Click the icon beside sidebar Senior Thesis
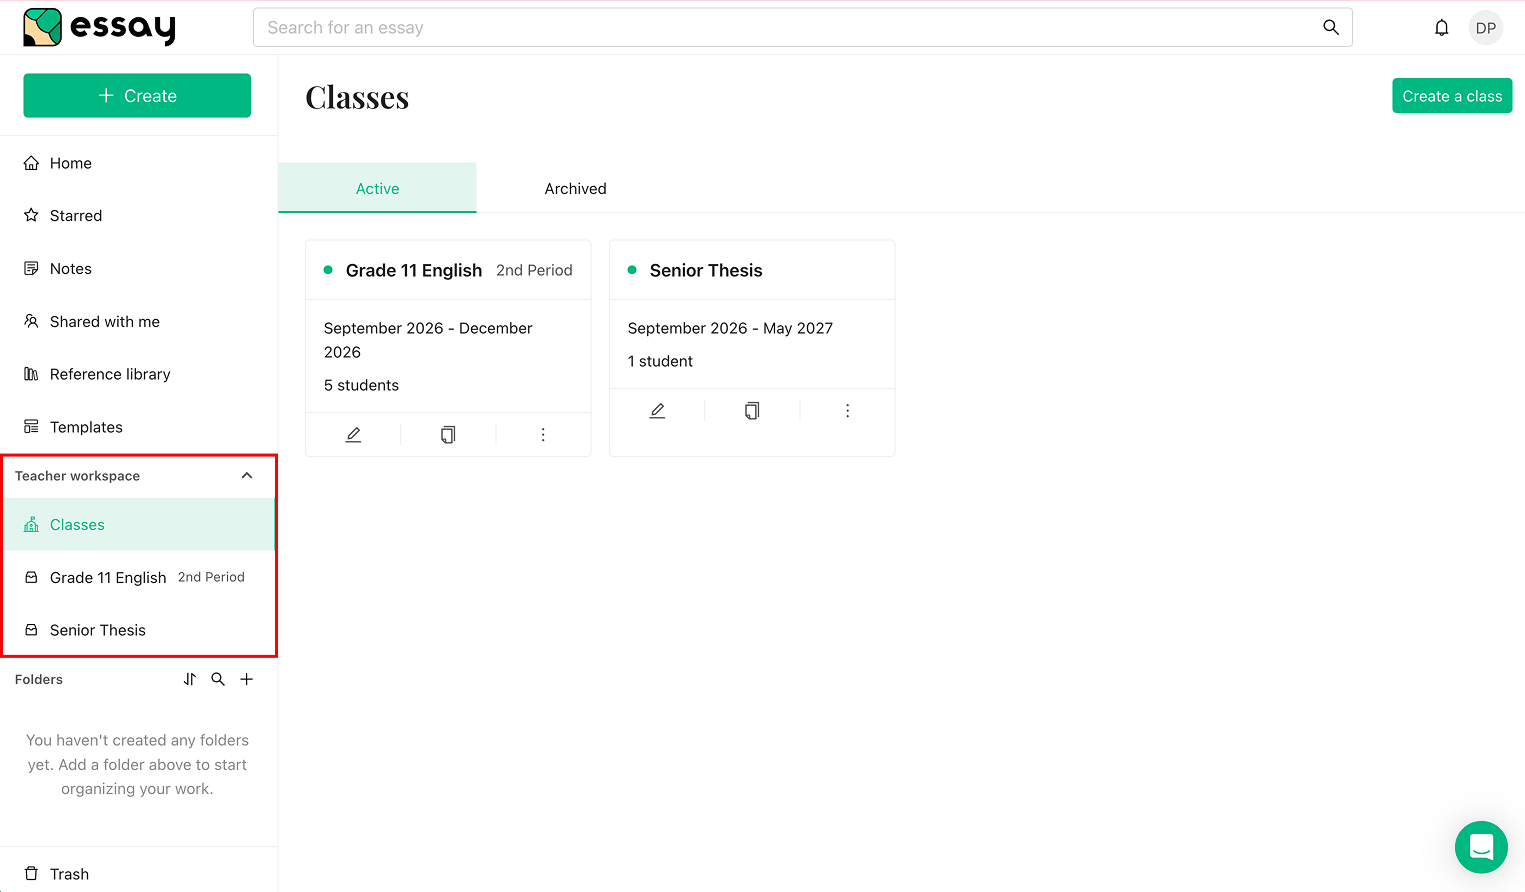Image resolution: width=1525 pixels, height=892 pixels. (x=31, y=630)
